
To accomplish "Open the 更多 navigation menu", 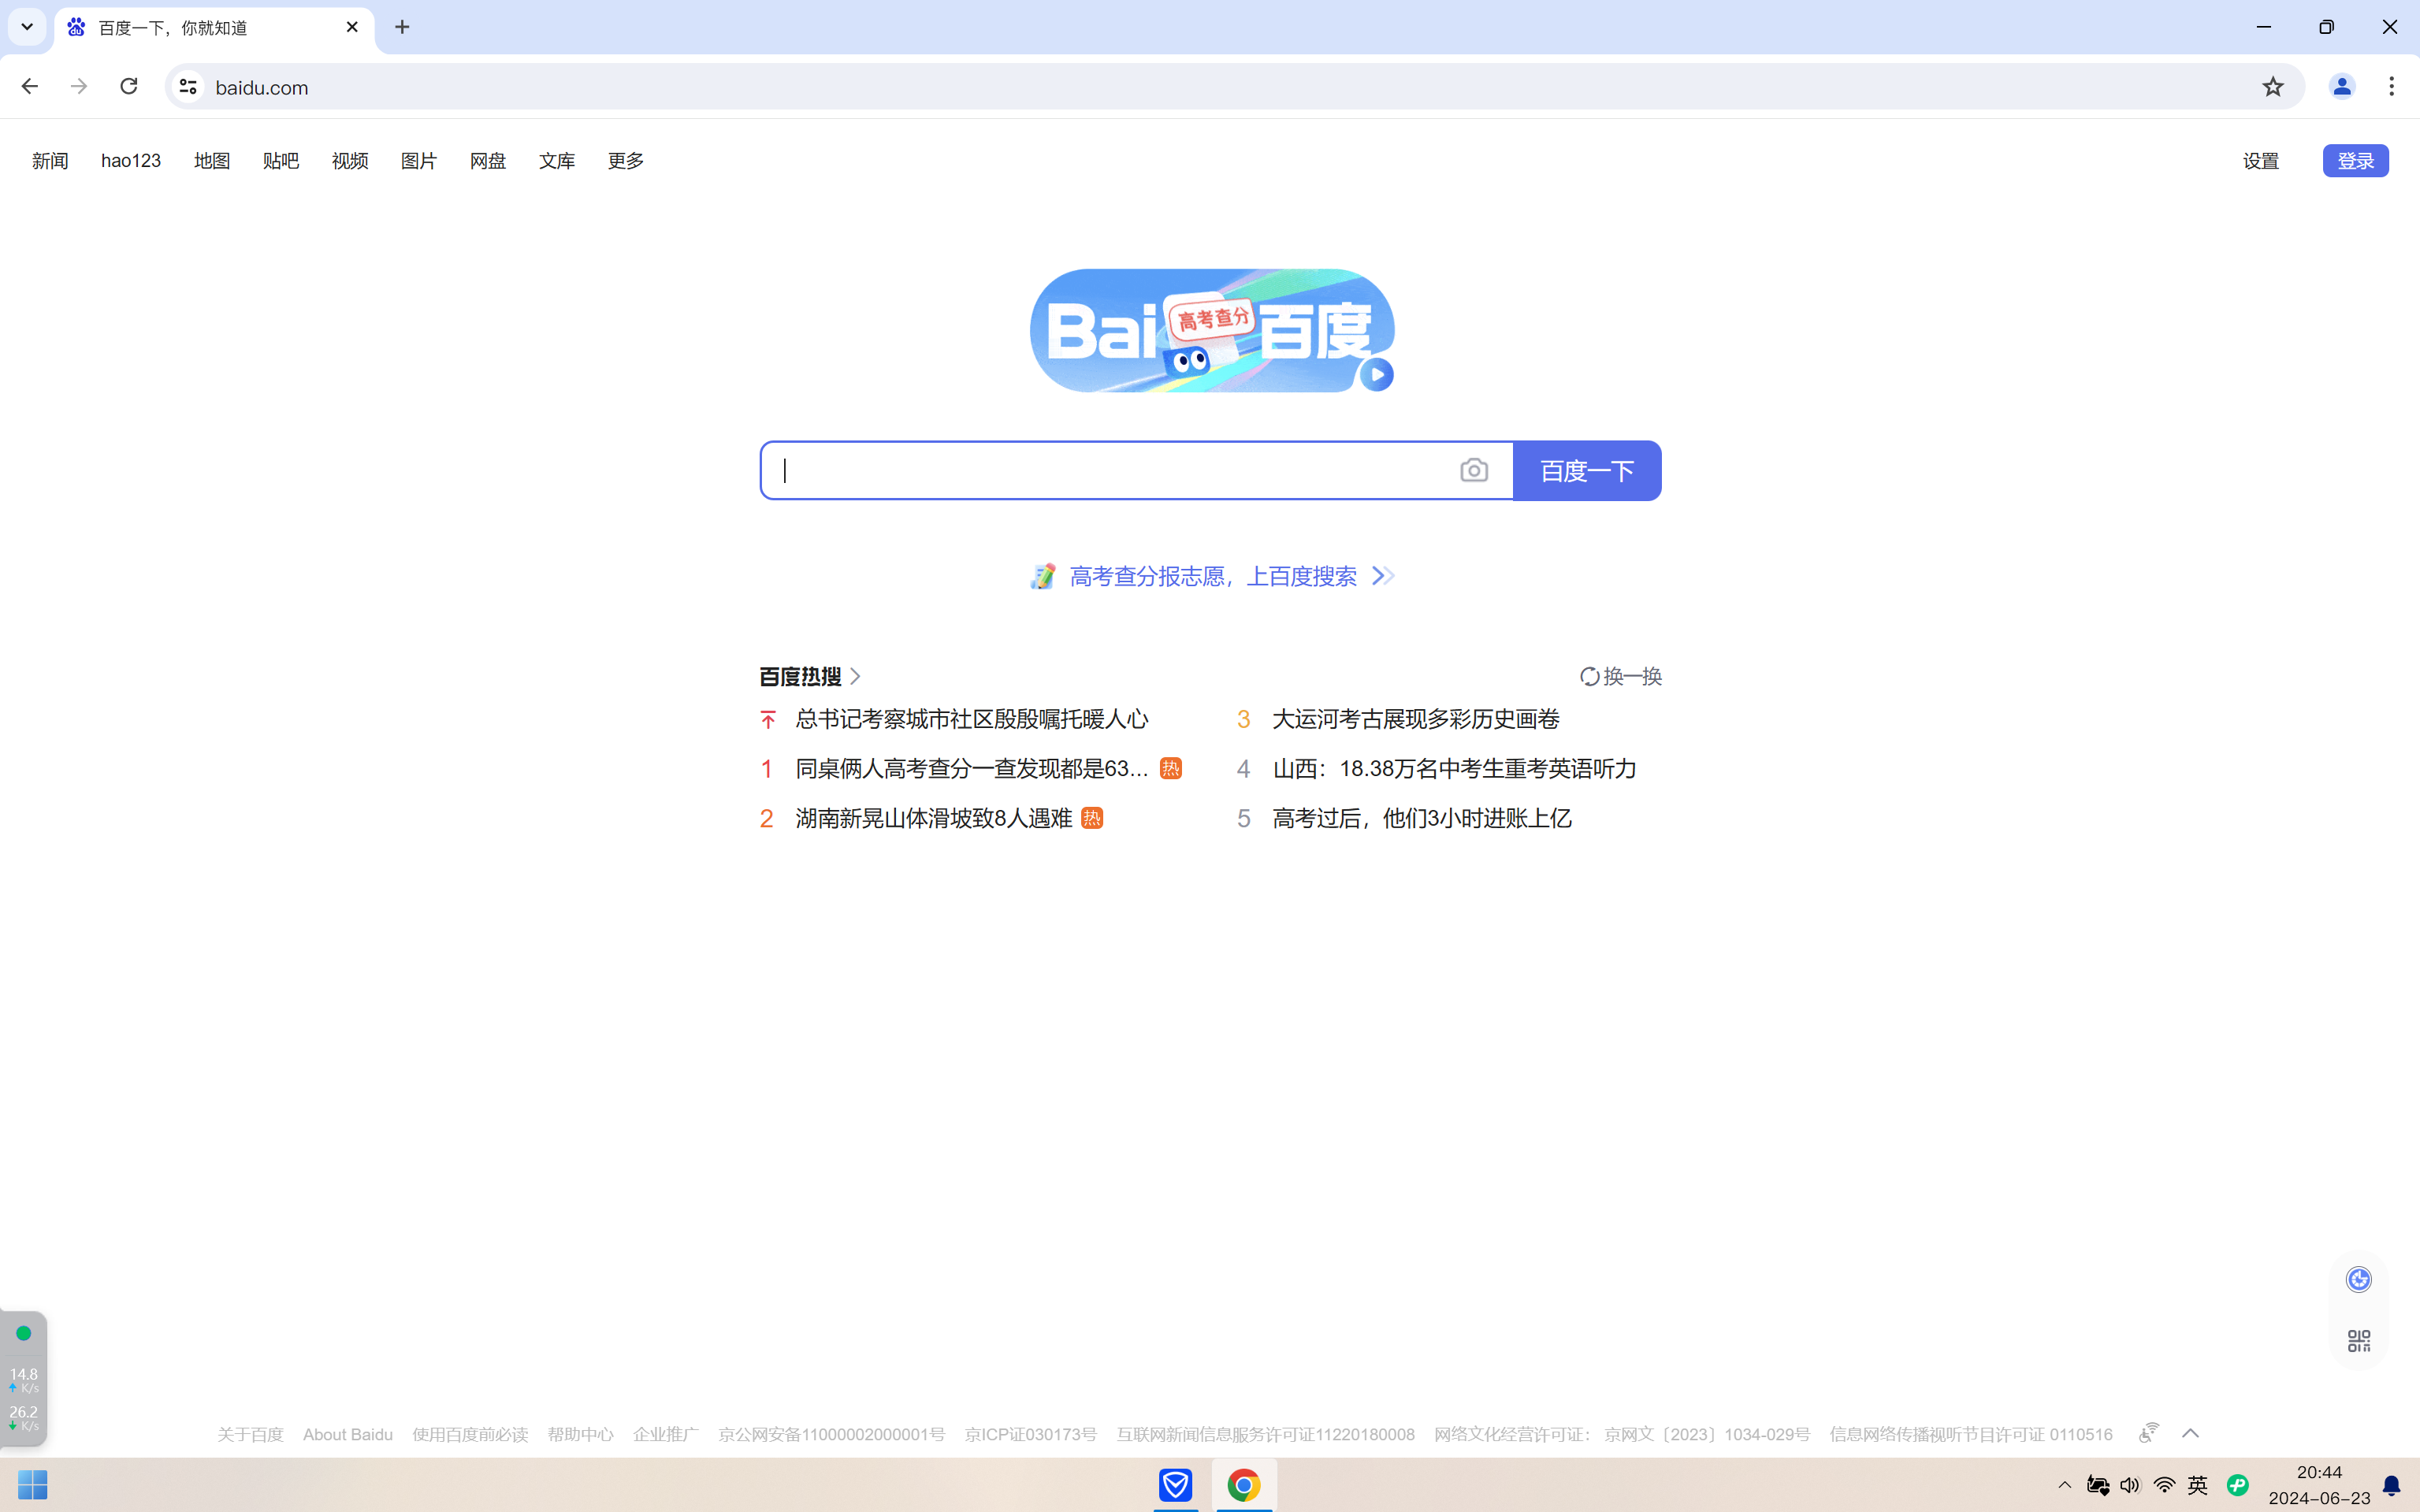I will point(625,161).
